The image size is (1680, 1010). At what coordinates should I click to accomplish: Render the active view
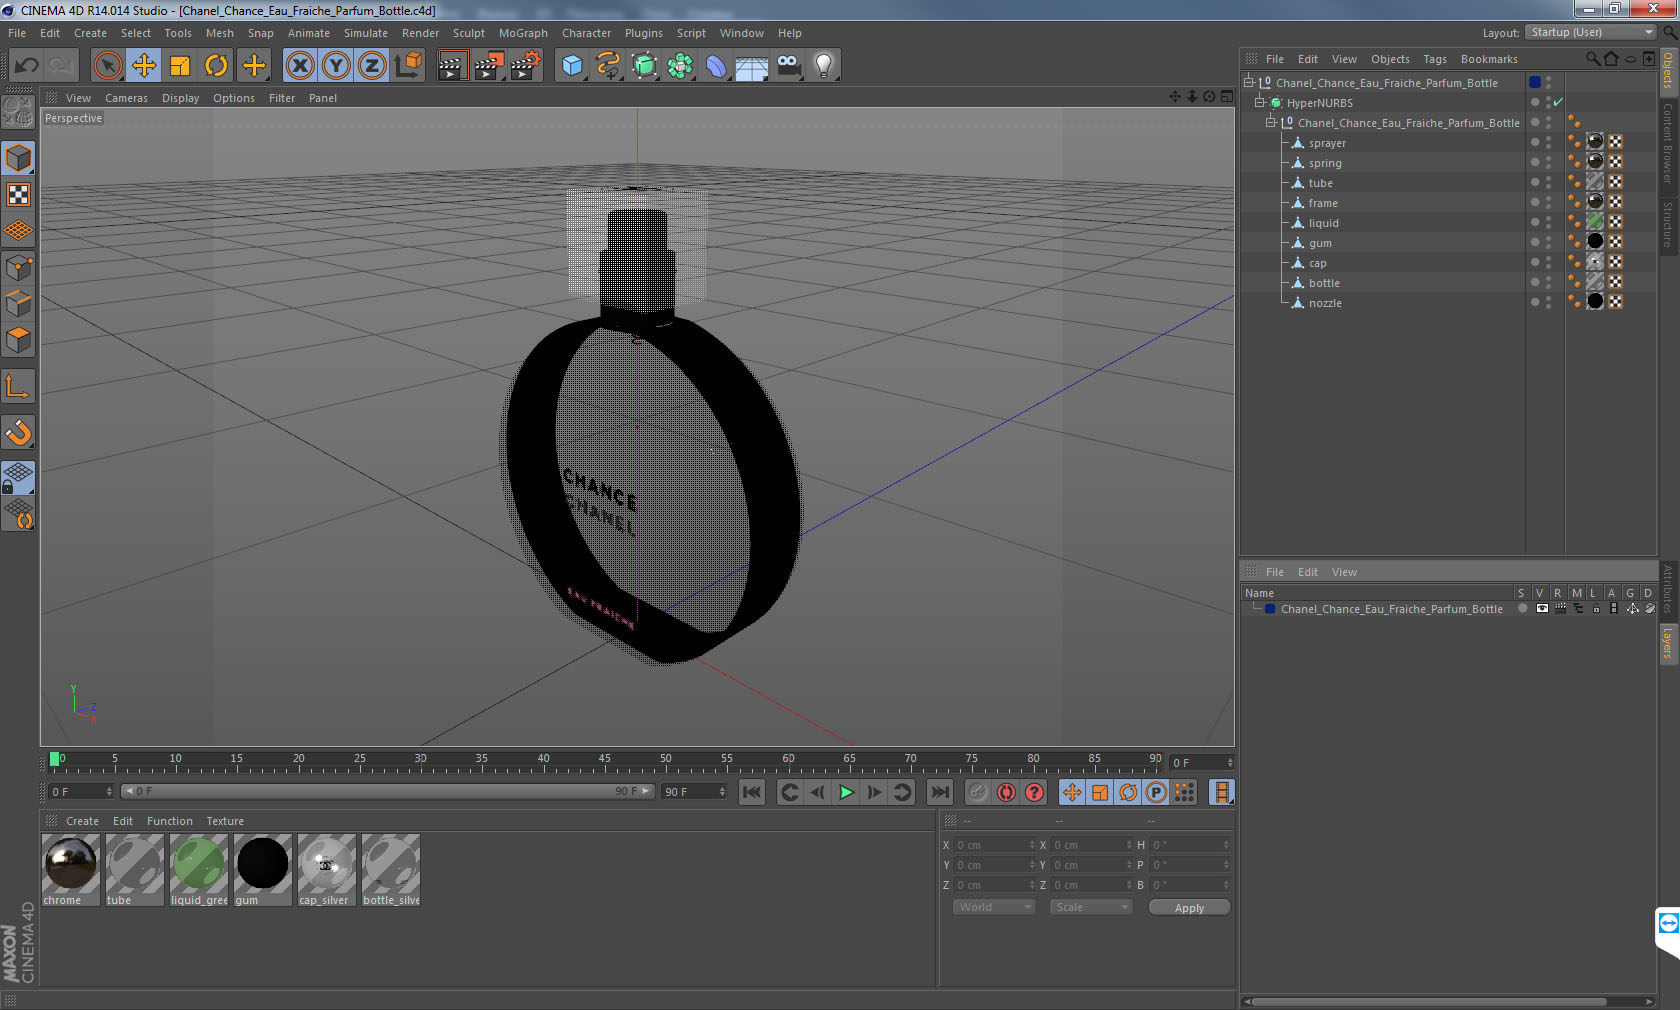click(x=452, y=66)
